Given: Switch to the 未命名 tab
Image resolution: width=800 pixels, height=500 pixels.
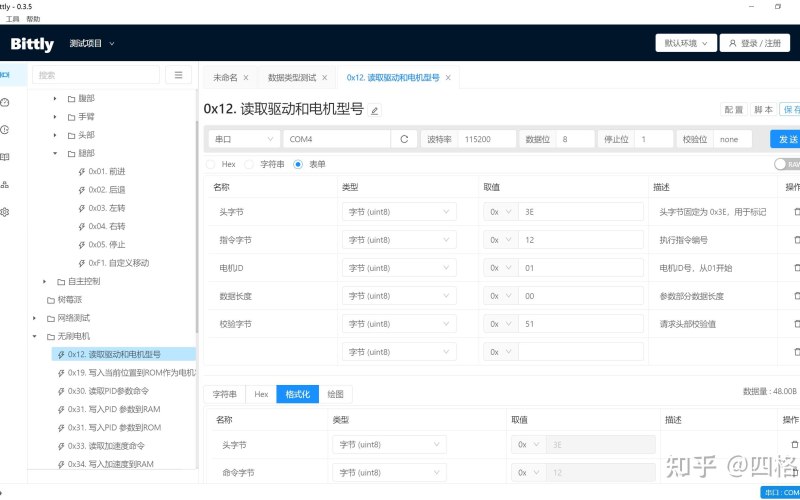Looking at the screenshot, I should (226, 78).
